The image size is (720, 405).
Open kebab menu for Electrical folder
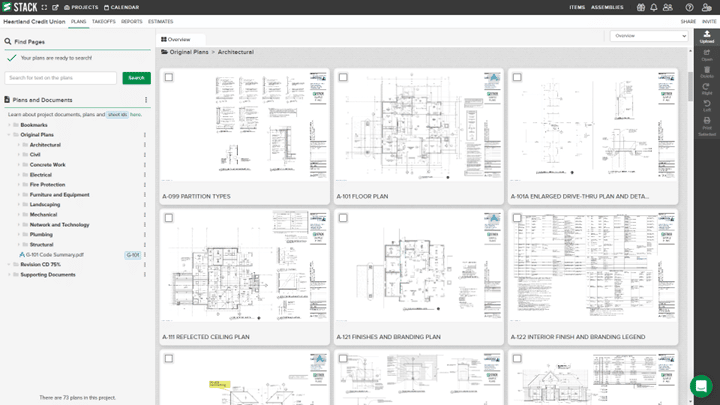click(x=145, y=175)
